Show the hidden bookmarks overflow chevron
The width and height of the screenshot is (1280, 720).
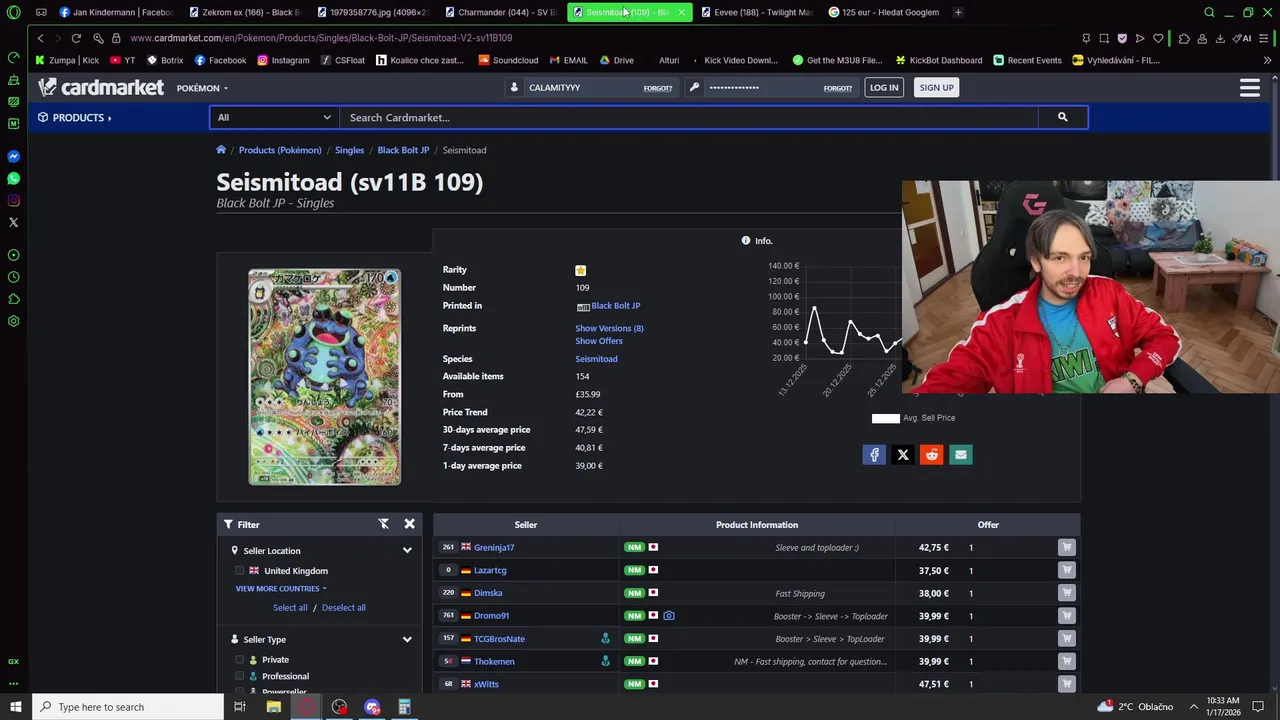click(1267, 60)
